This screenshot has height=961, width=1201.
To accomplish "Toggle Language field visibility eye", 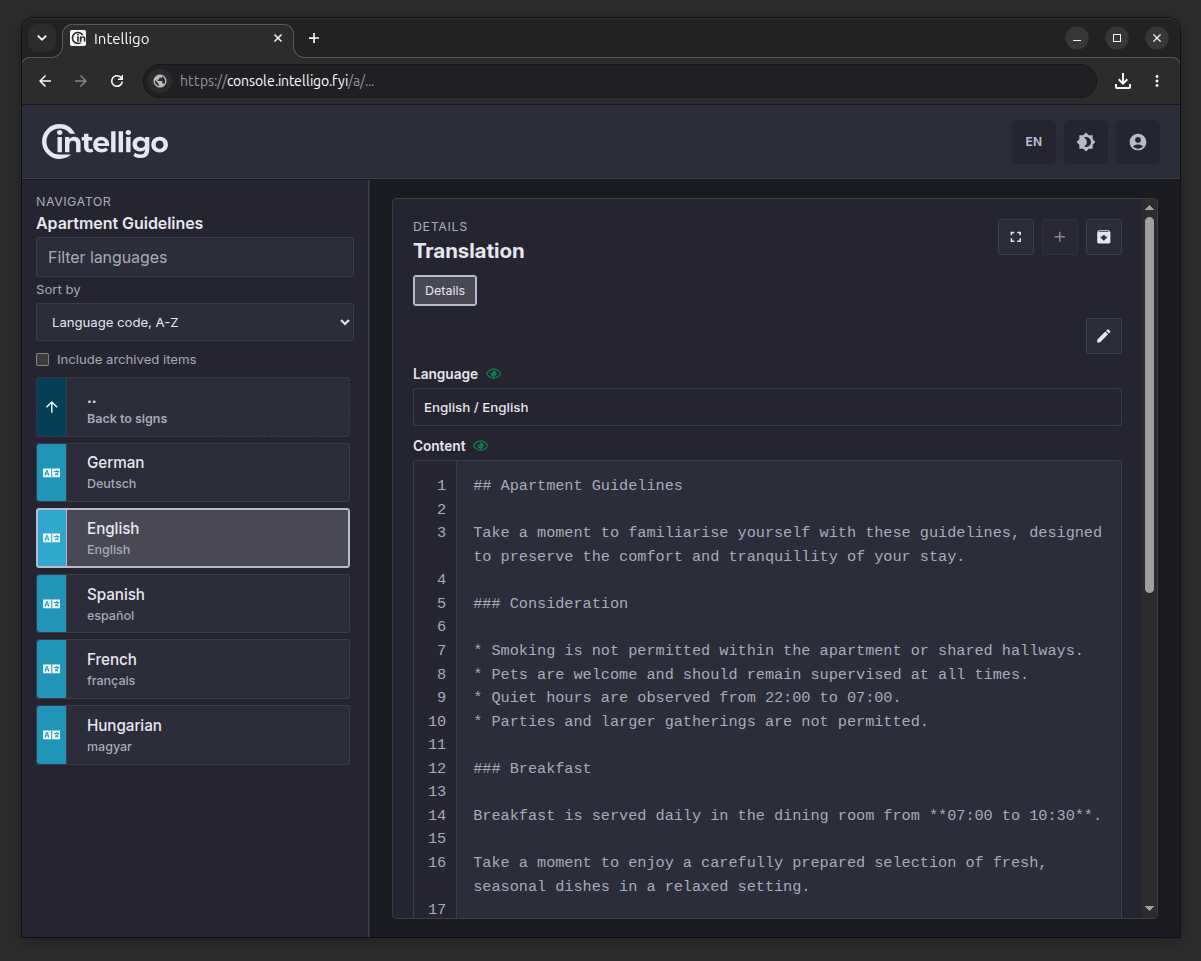I will (x=494, y=374).
